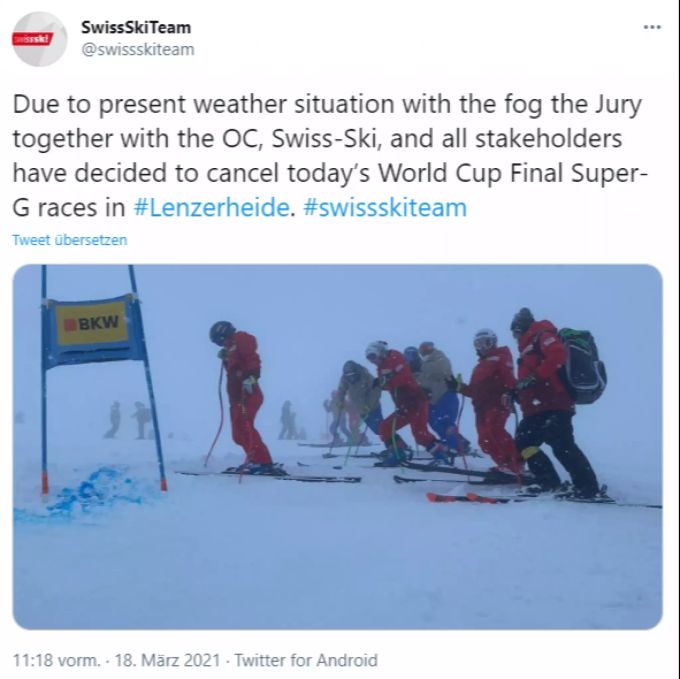Screen dimensions: 680x679
Task: Click the 11:18 vorm. timestamp
Action: [x=56, y=660]
